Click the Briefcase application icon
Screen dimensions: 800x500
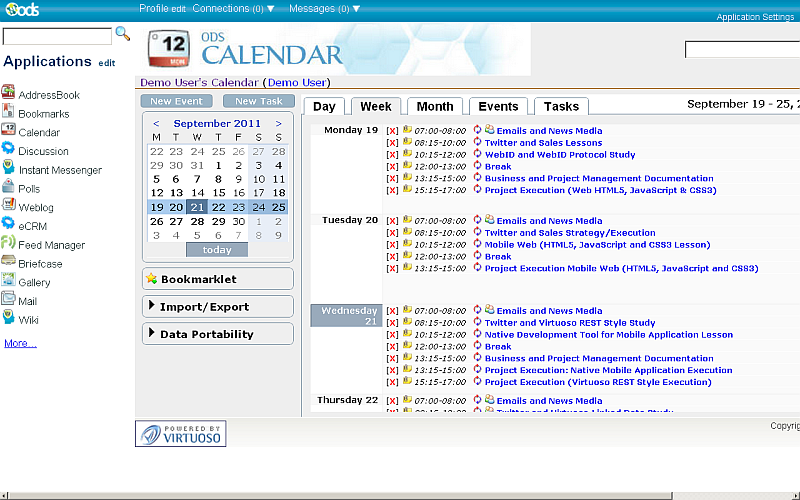[8, 263]
